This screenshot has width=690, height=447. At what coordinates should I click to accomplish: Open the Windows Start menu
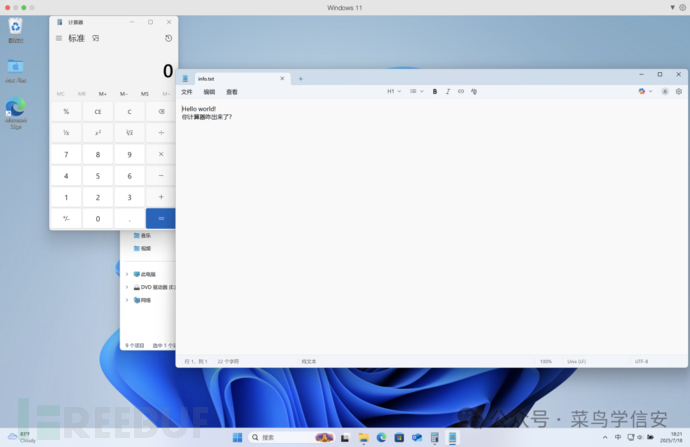point(237,437)
